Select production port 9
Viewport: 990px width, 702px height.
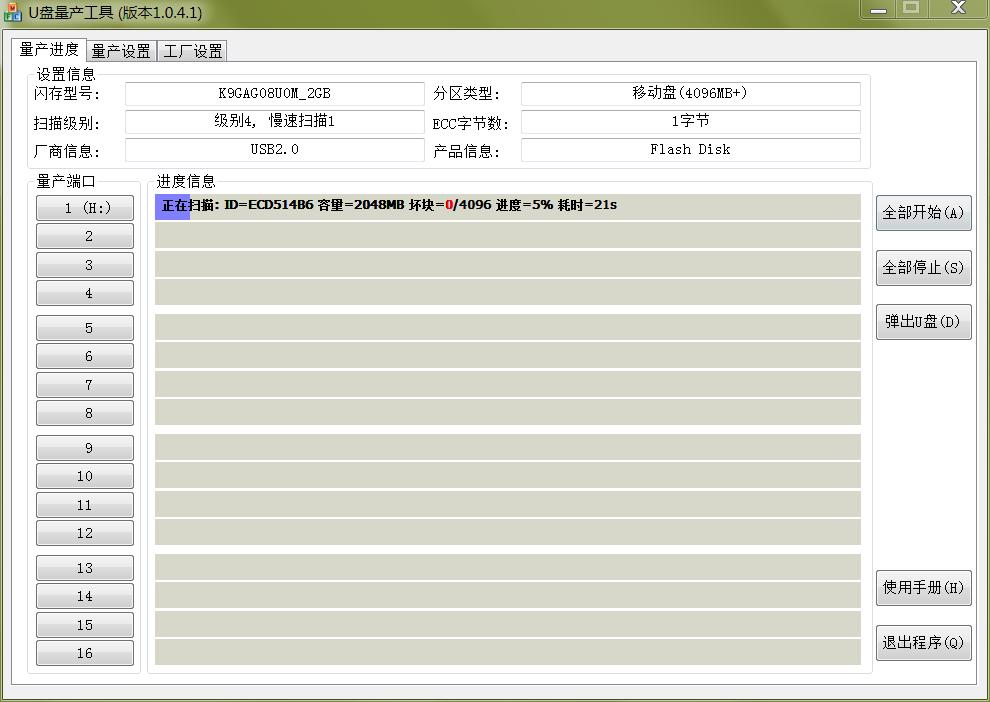pyautogui.click(x=84, y=447)
